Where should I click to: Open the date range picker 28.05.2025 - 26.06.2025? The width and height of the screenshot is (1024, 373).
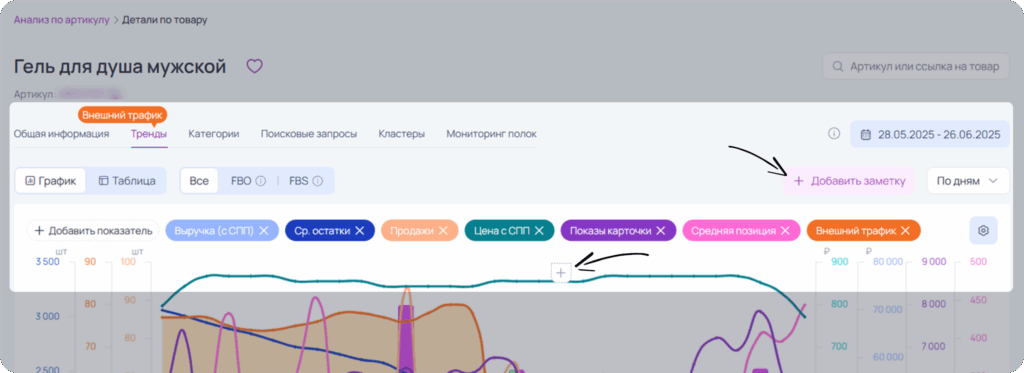(931, 135)
